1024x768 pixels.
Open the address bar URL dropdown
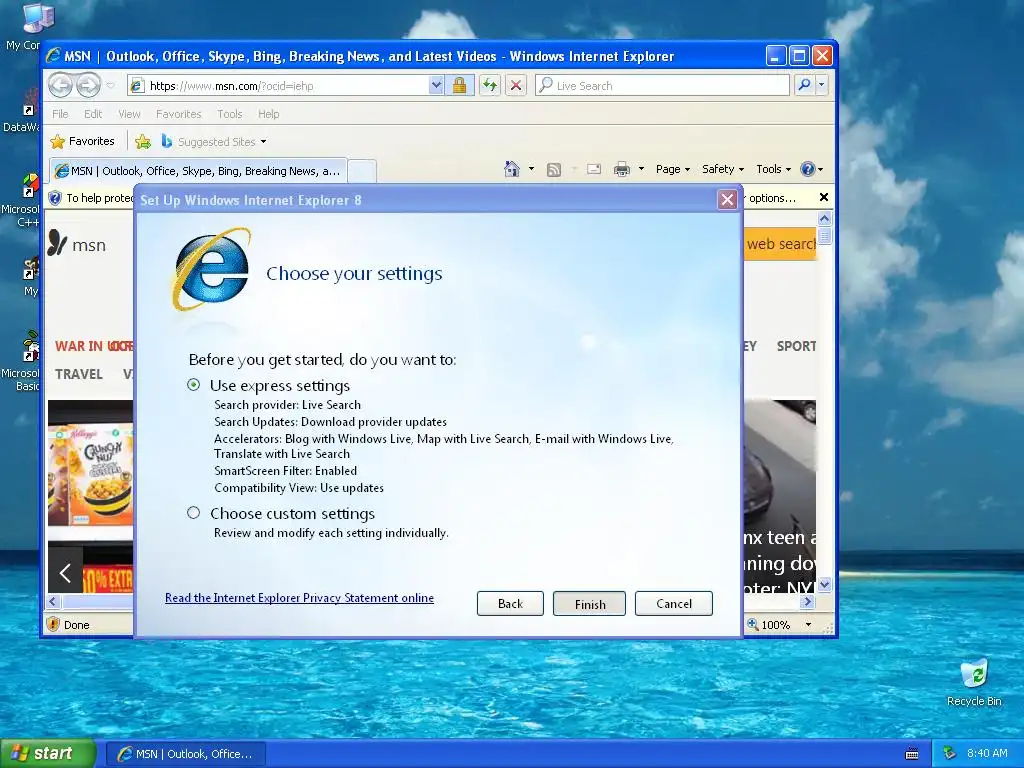click(x=436, y=85)
